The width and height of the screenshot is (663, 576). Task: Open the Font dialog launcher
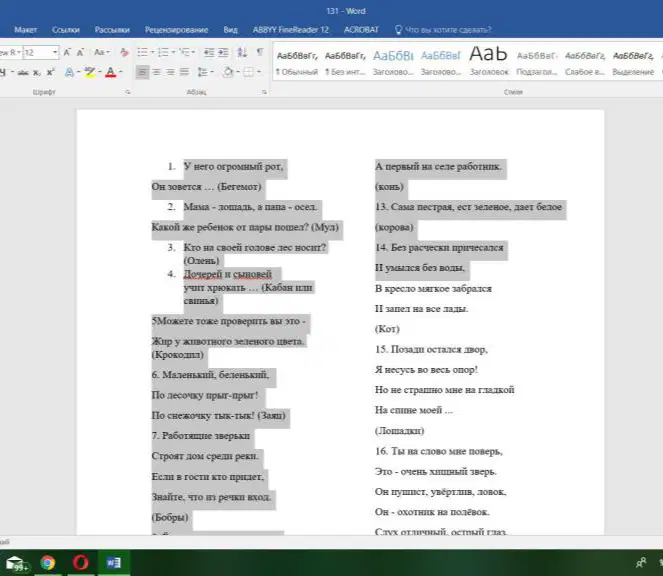click(128, 92)
